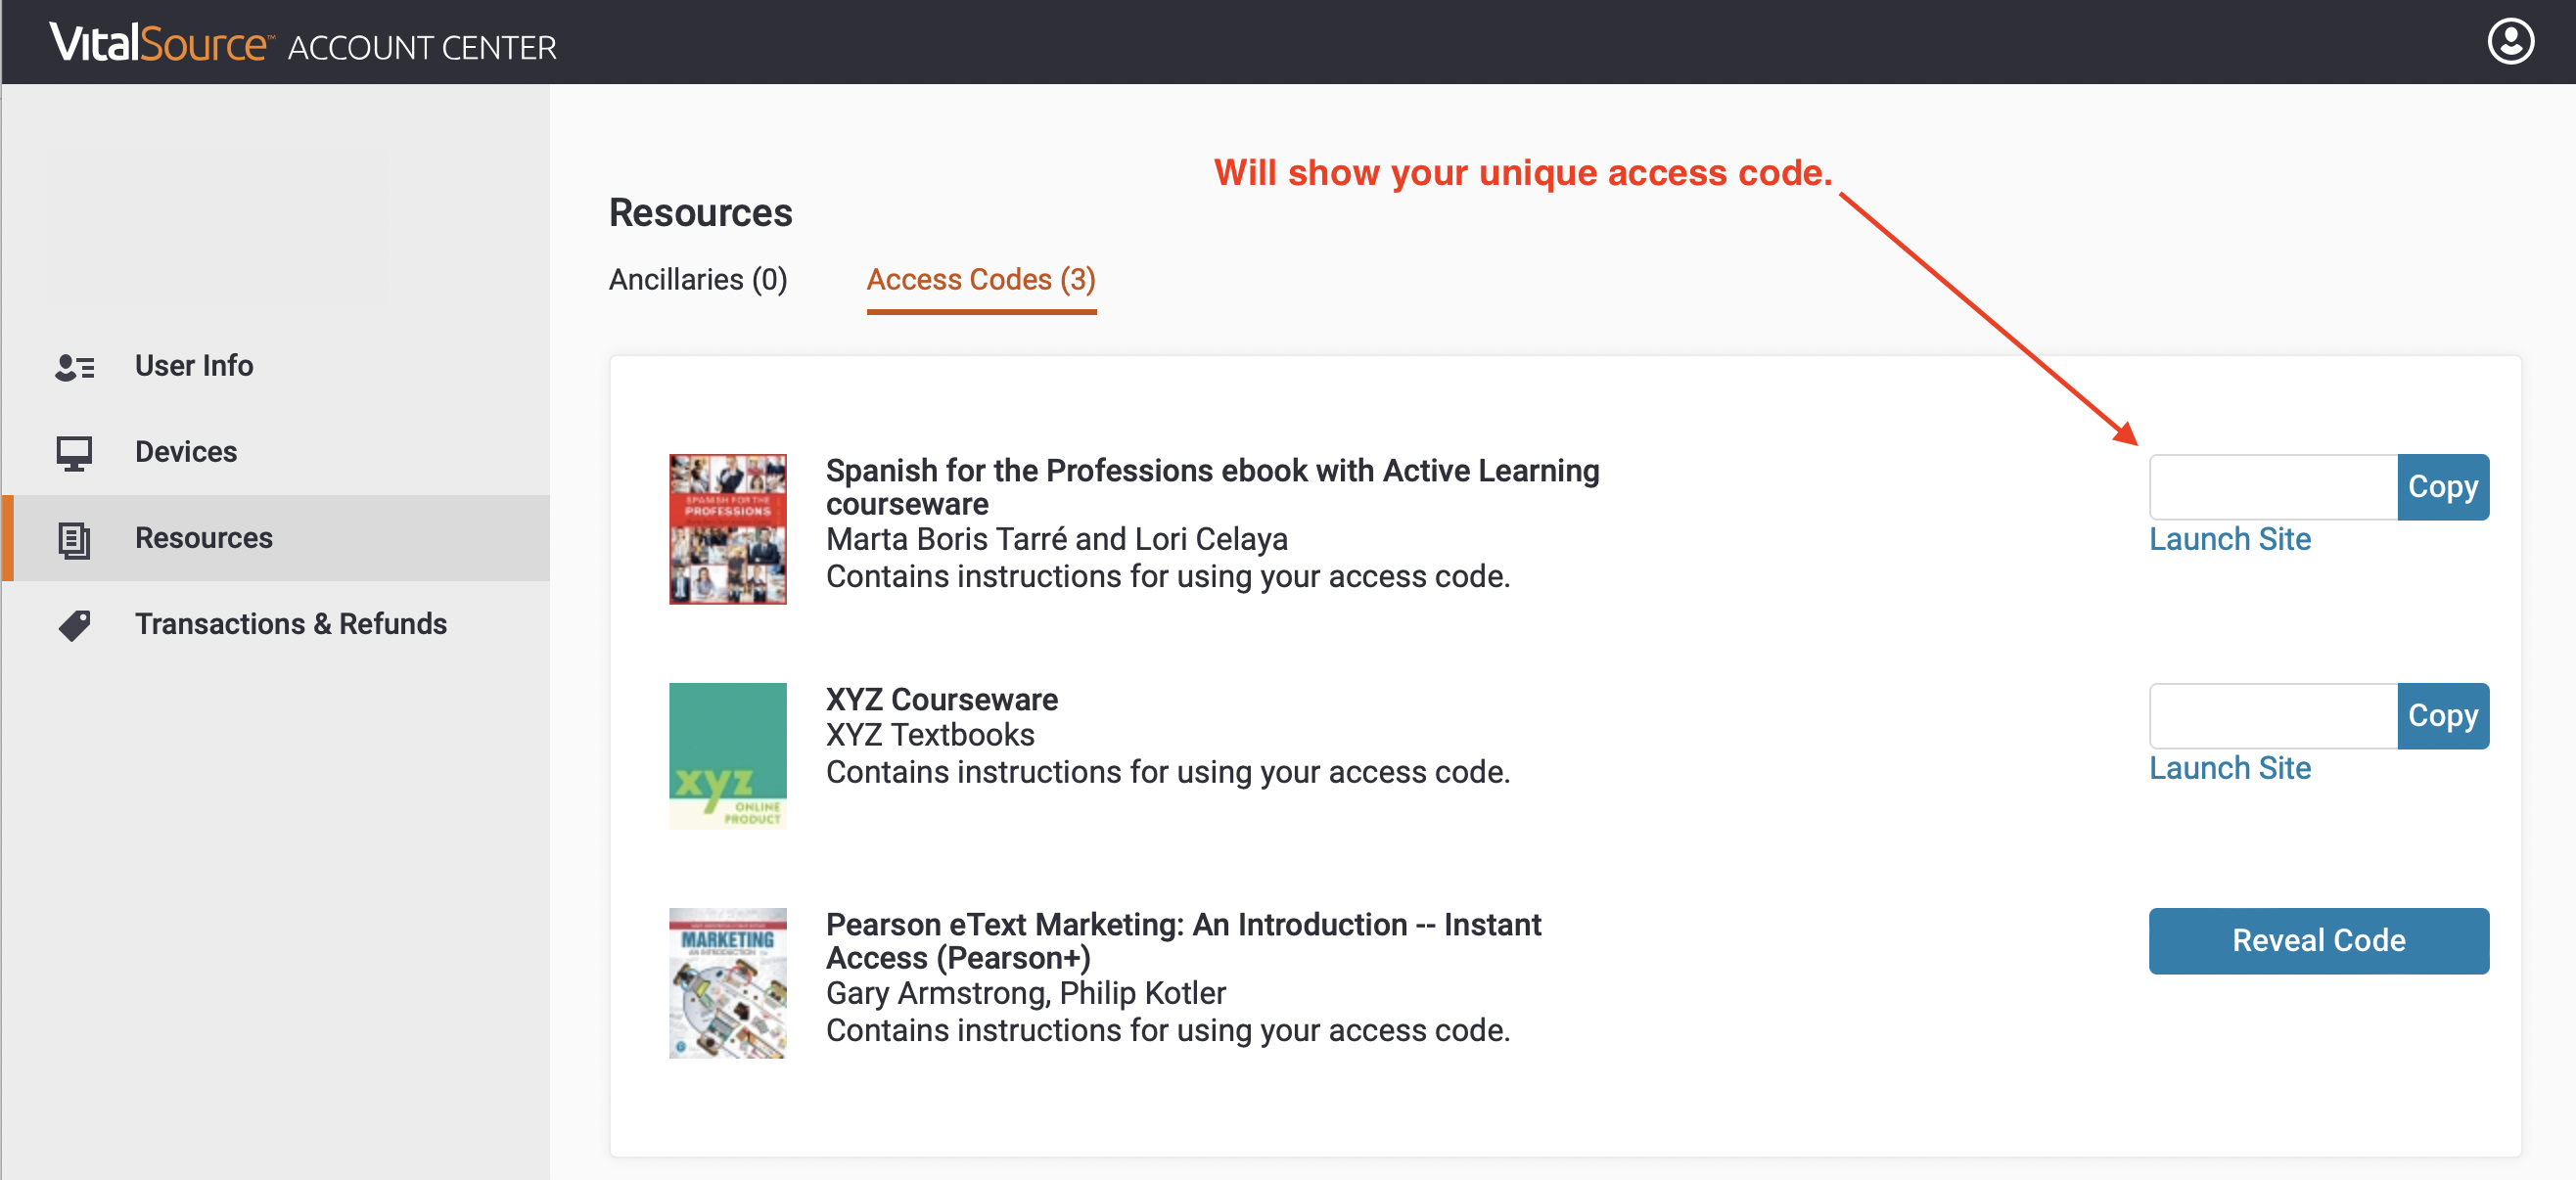Click the Resources document icon
2576x1180 pixels.
(x=74, y=538)
